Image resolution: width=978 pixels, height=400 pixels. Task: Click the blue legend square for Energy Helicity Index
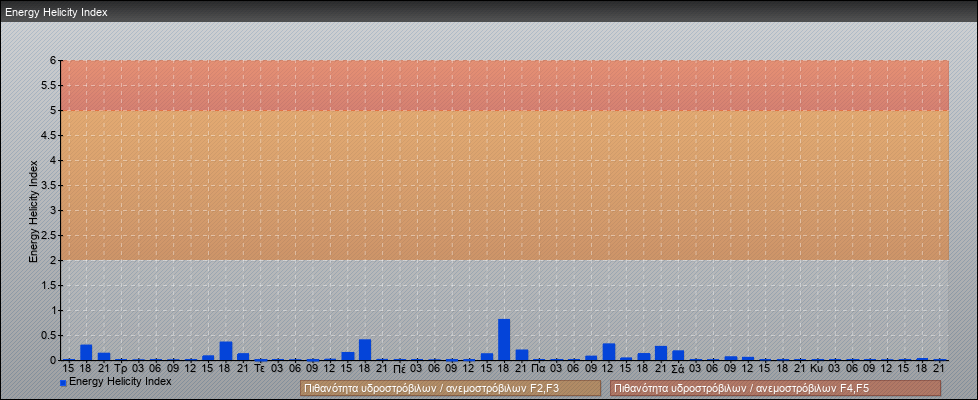(63, 382)
